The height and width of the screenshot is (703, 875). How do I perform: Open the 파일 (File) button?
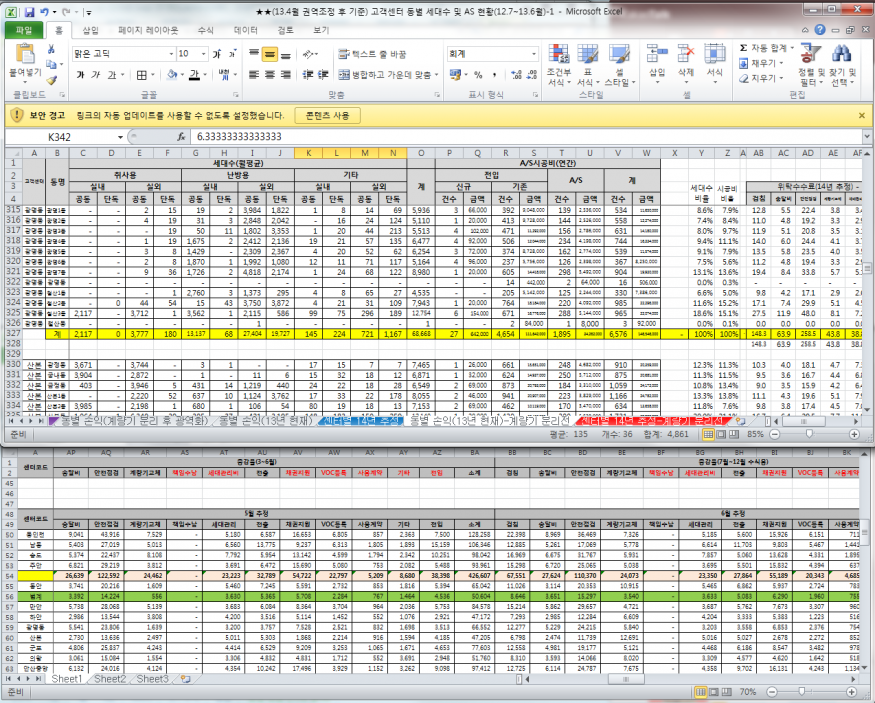pos(24,30)
